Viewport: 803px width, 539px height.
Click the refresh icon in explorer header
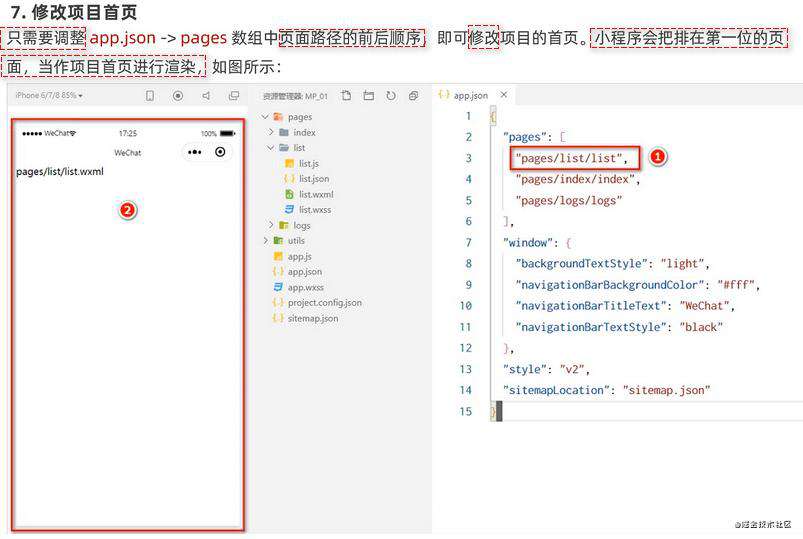coord(391,96)
